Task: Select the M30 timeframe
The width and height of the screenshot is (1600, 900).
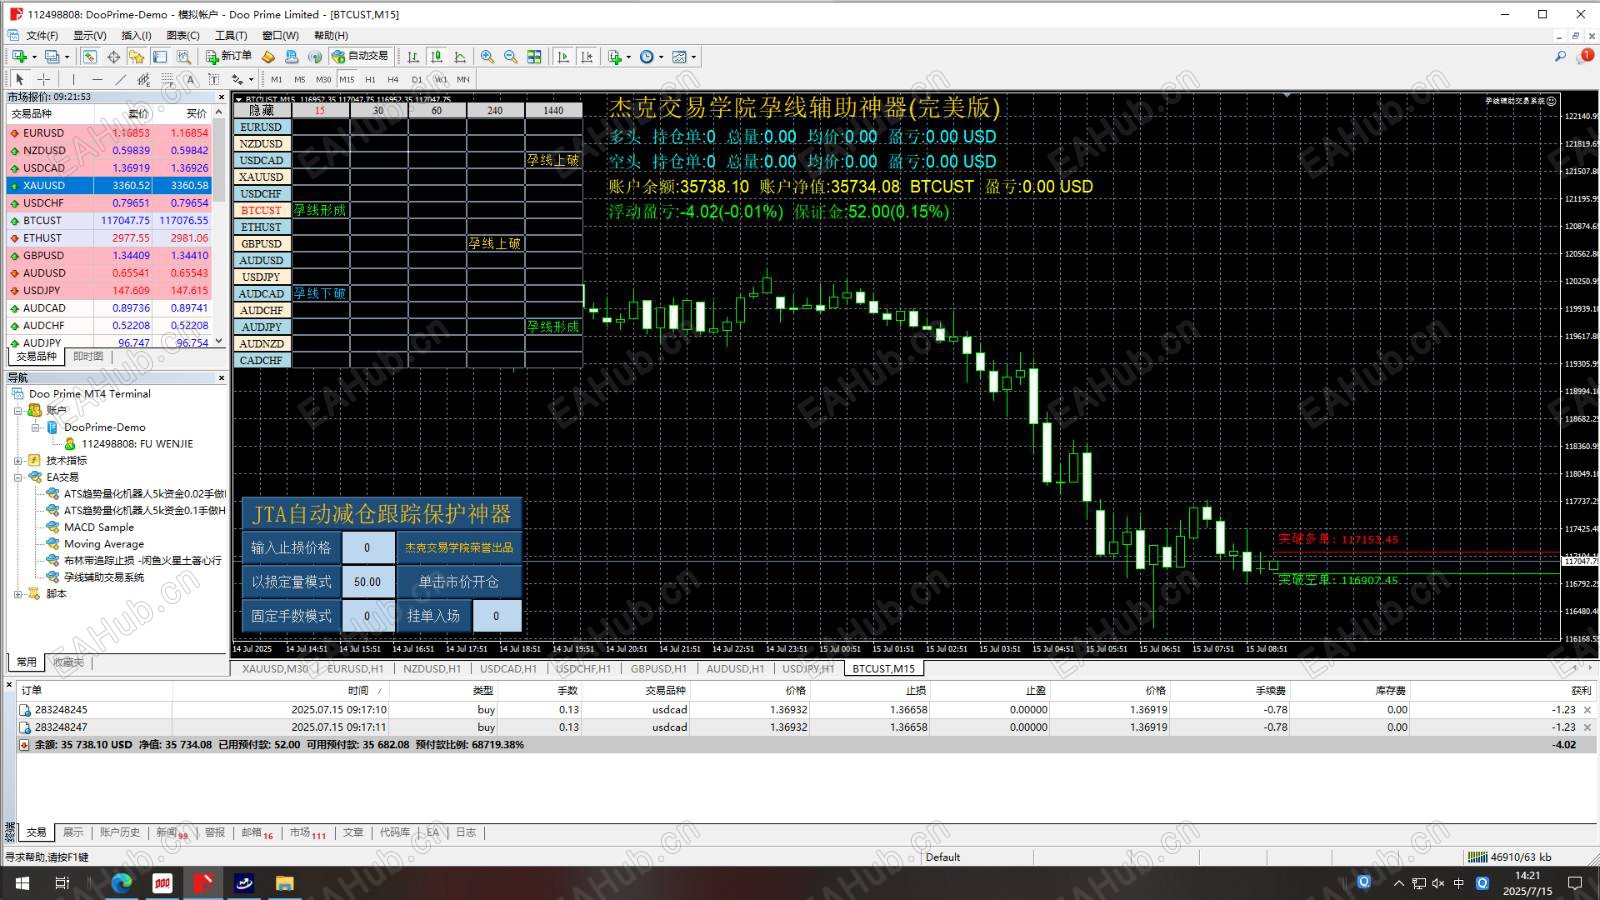Action: (x=323, y=79)
